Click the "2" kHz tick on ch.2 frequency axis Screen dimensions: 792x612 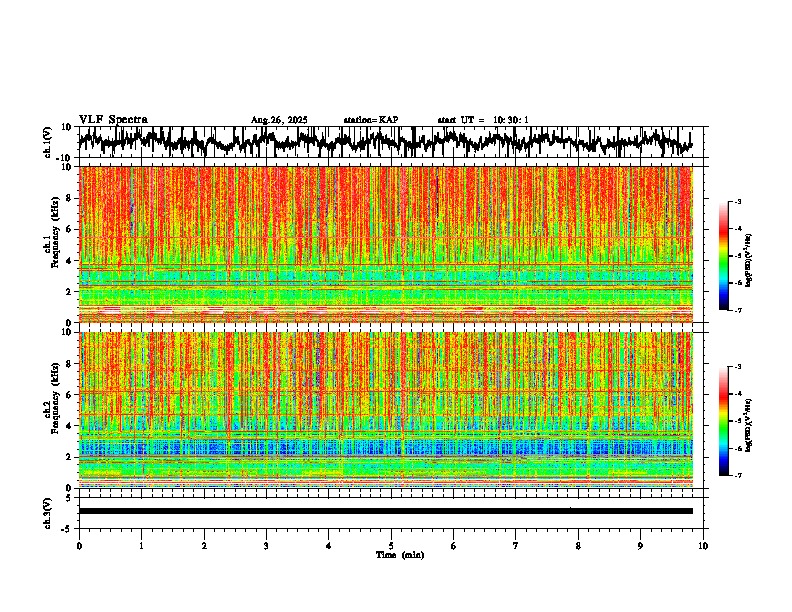69,457
